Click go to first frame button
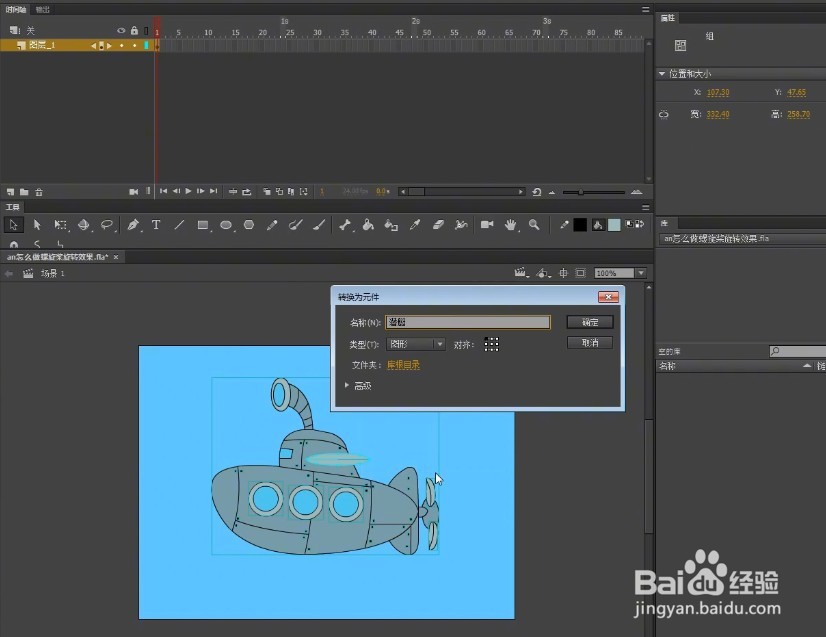 point(163,191)
